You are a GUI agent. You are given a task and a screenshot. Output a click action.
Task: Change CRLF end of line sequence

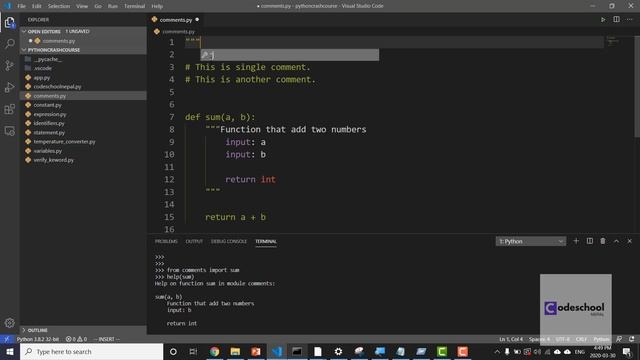coord(581,339)
